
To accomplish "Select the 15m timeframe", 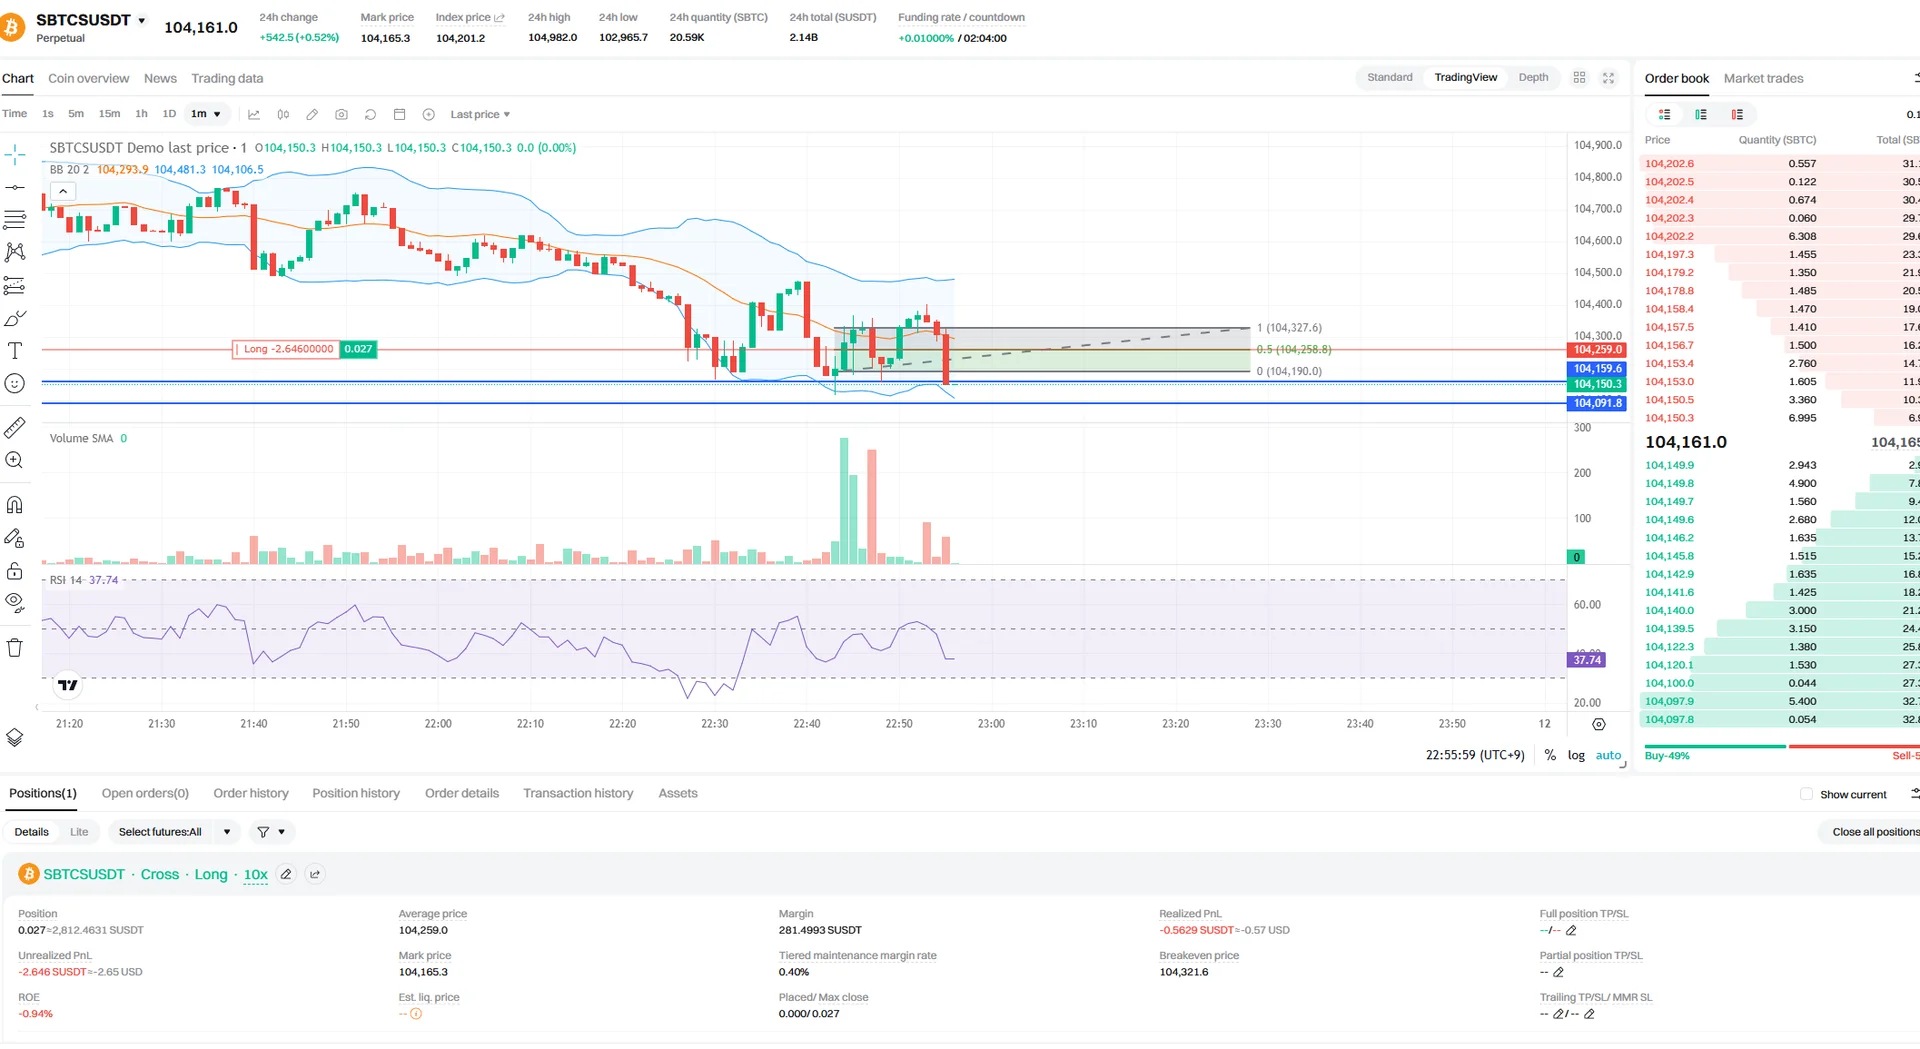I will 109,114.
